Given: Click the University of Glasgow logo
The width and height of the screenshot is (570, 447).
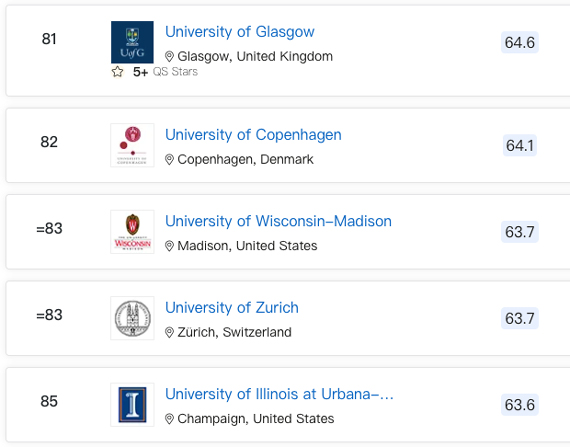Looking at the screenshot, I should click(132, 42).
